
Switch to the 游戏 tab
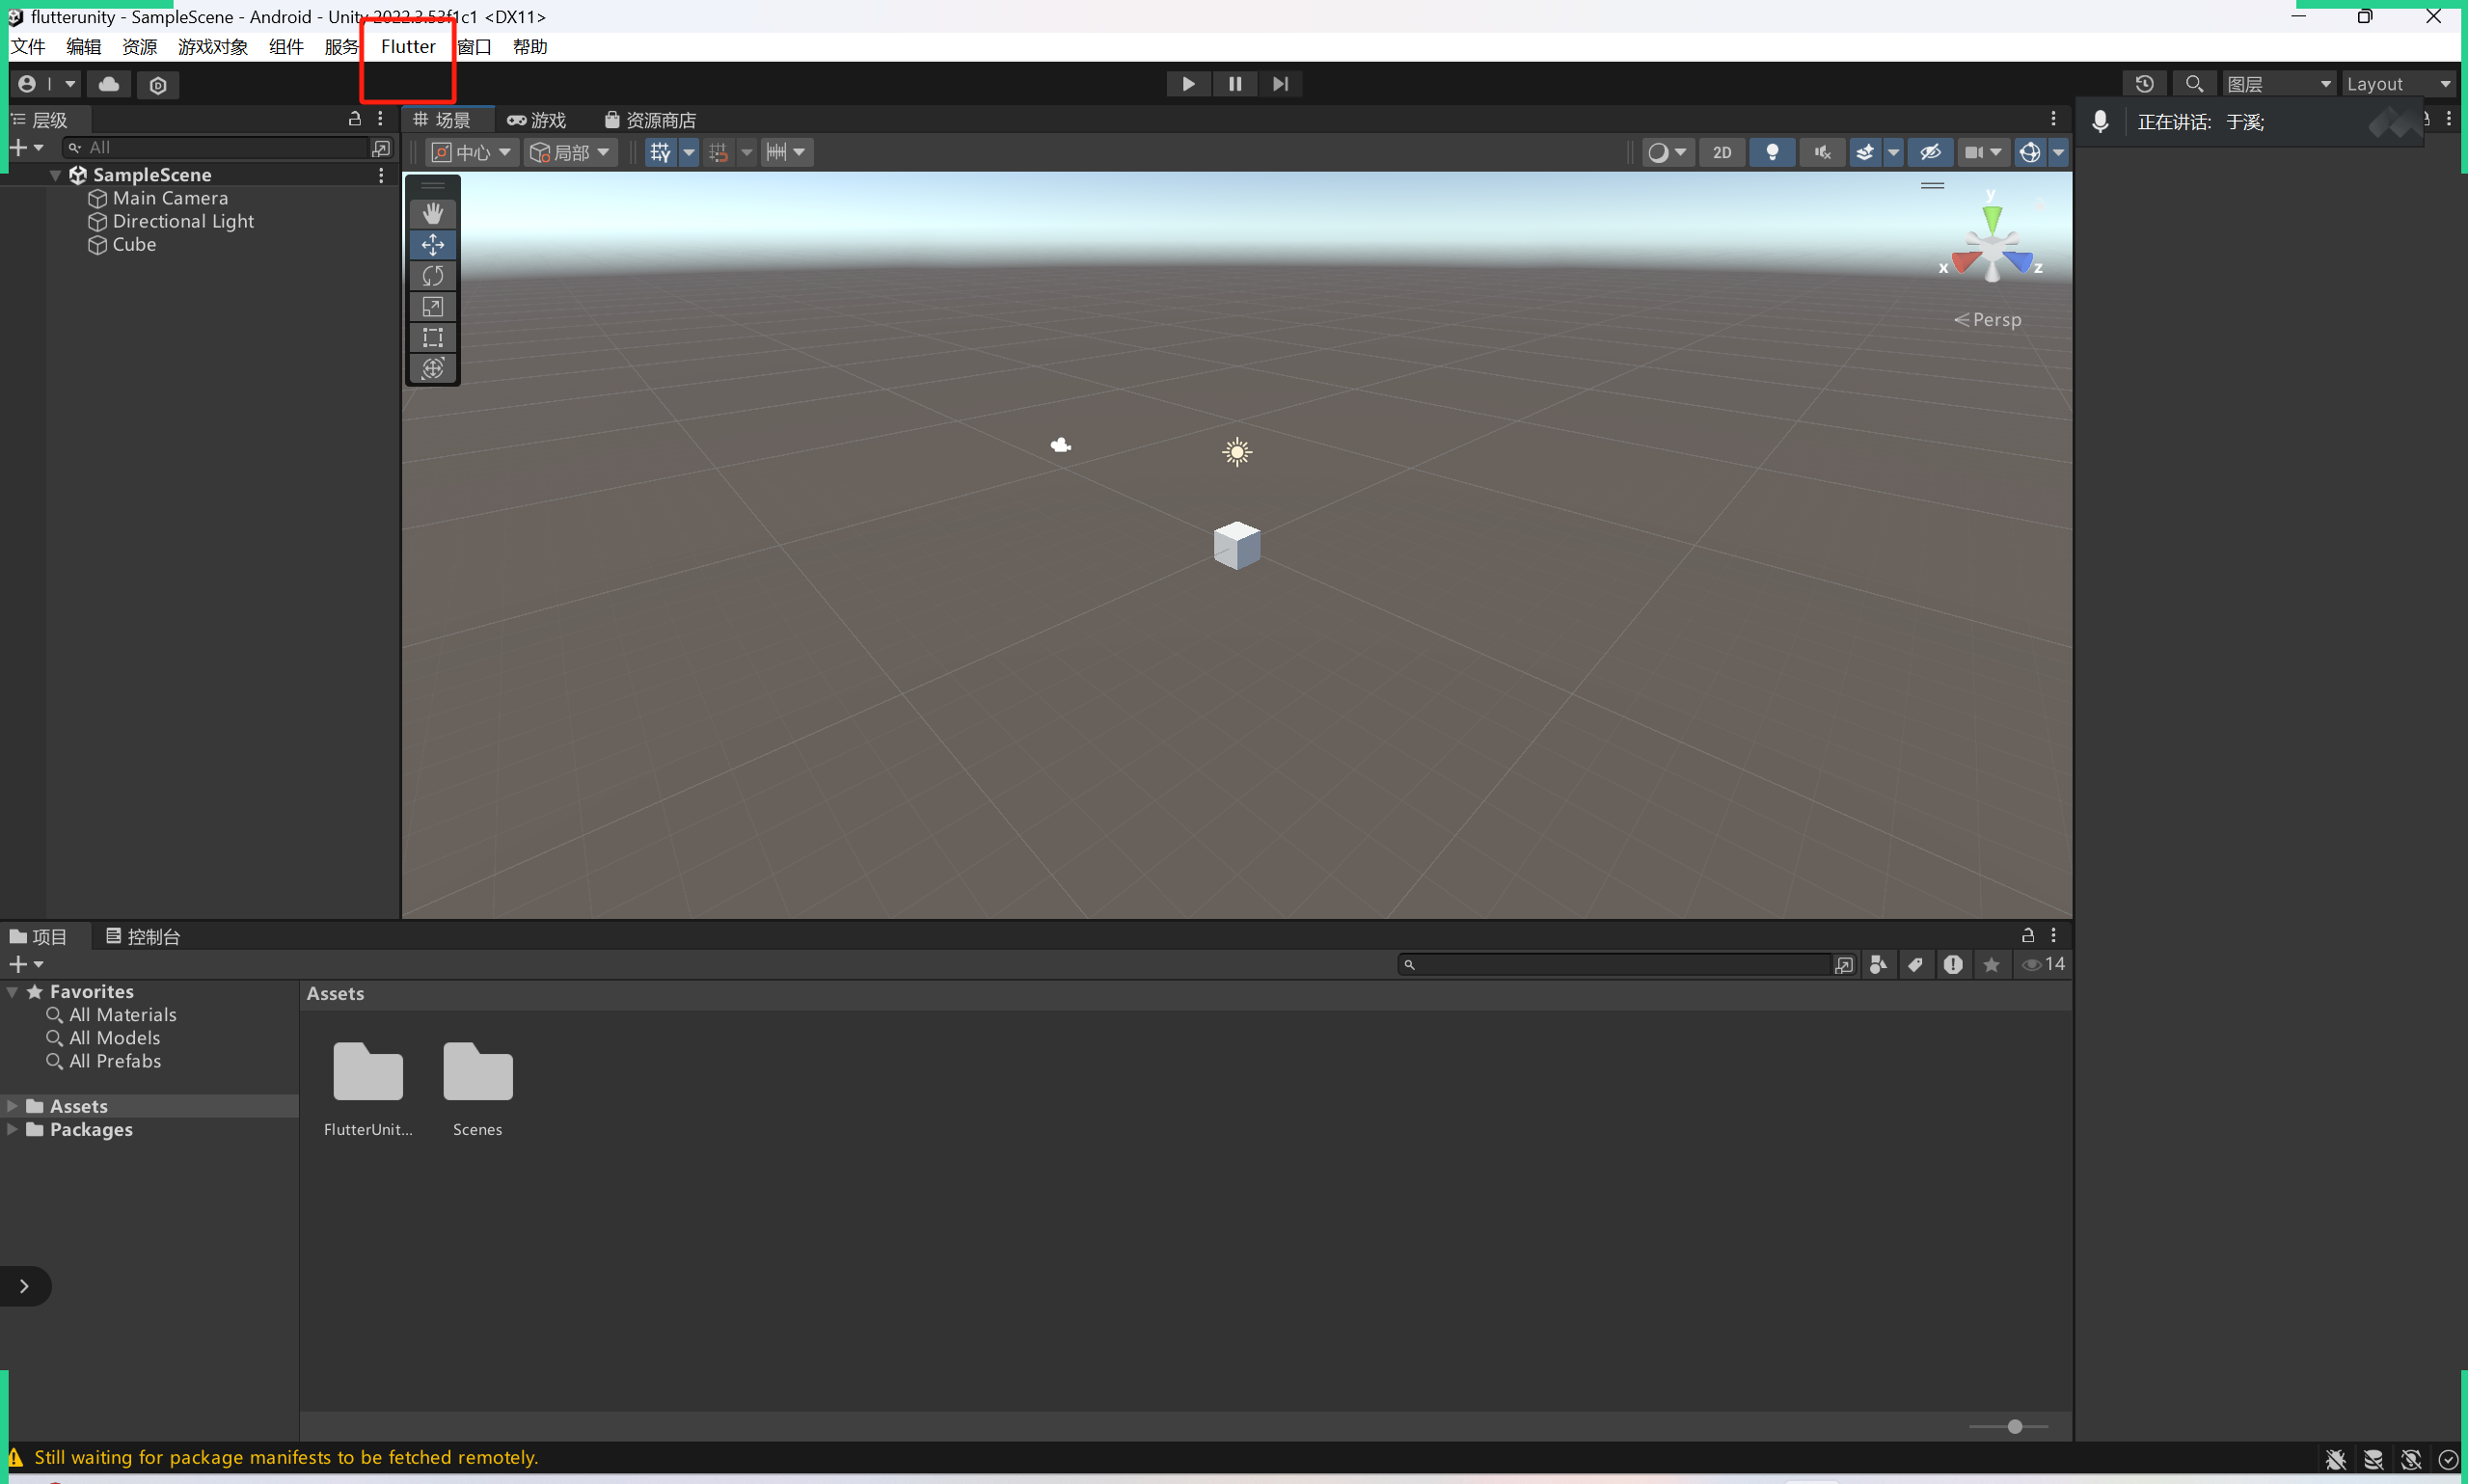pyautogui.click(x=536, y=120)
